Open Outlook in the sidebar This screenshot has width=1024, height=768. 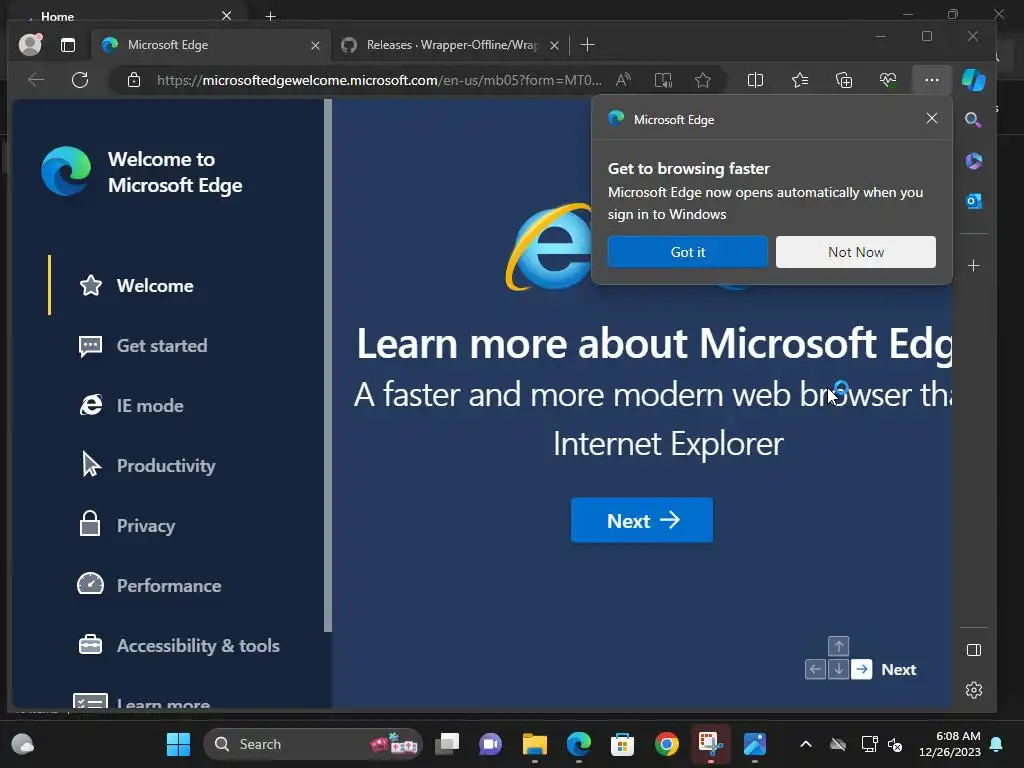coord(973,201)
